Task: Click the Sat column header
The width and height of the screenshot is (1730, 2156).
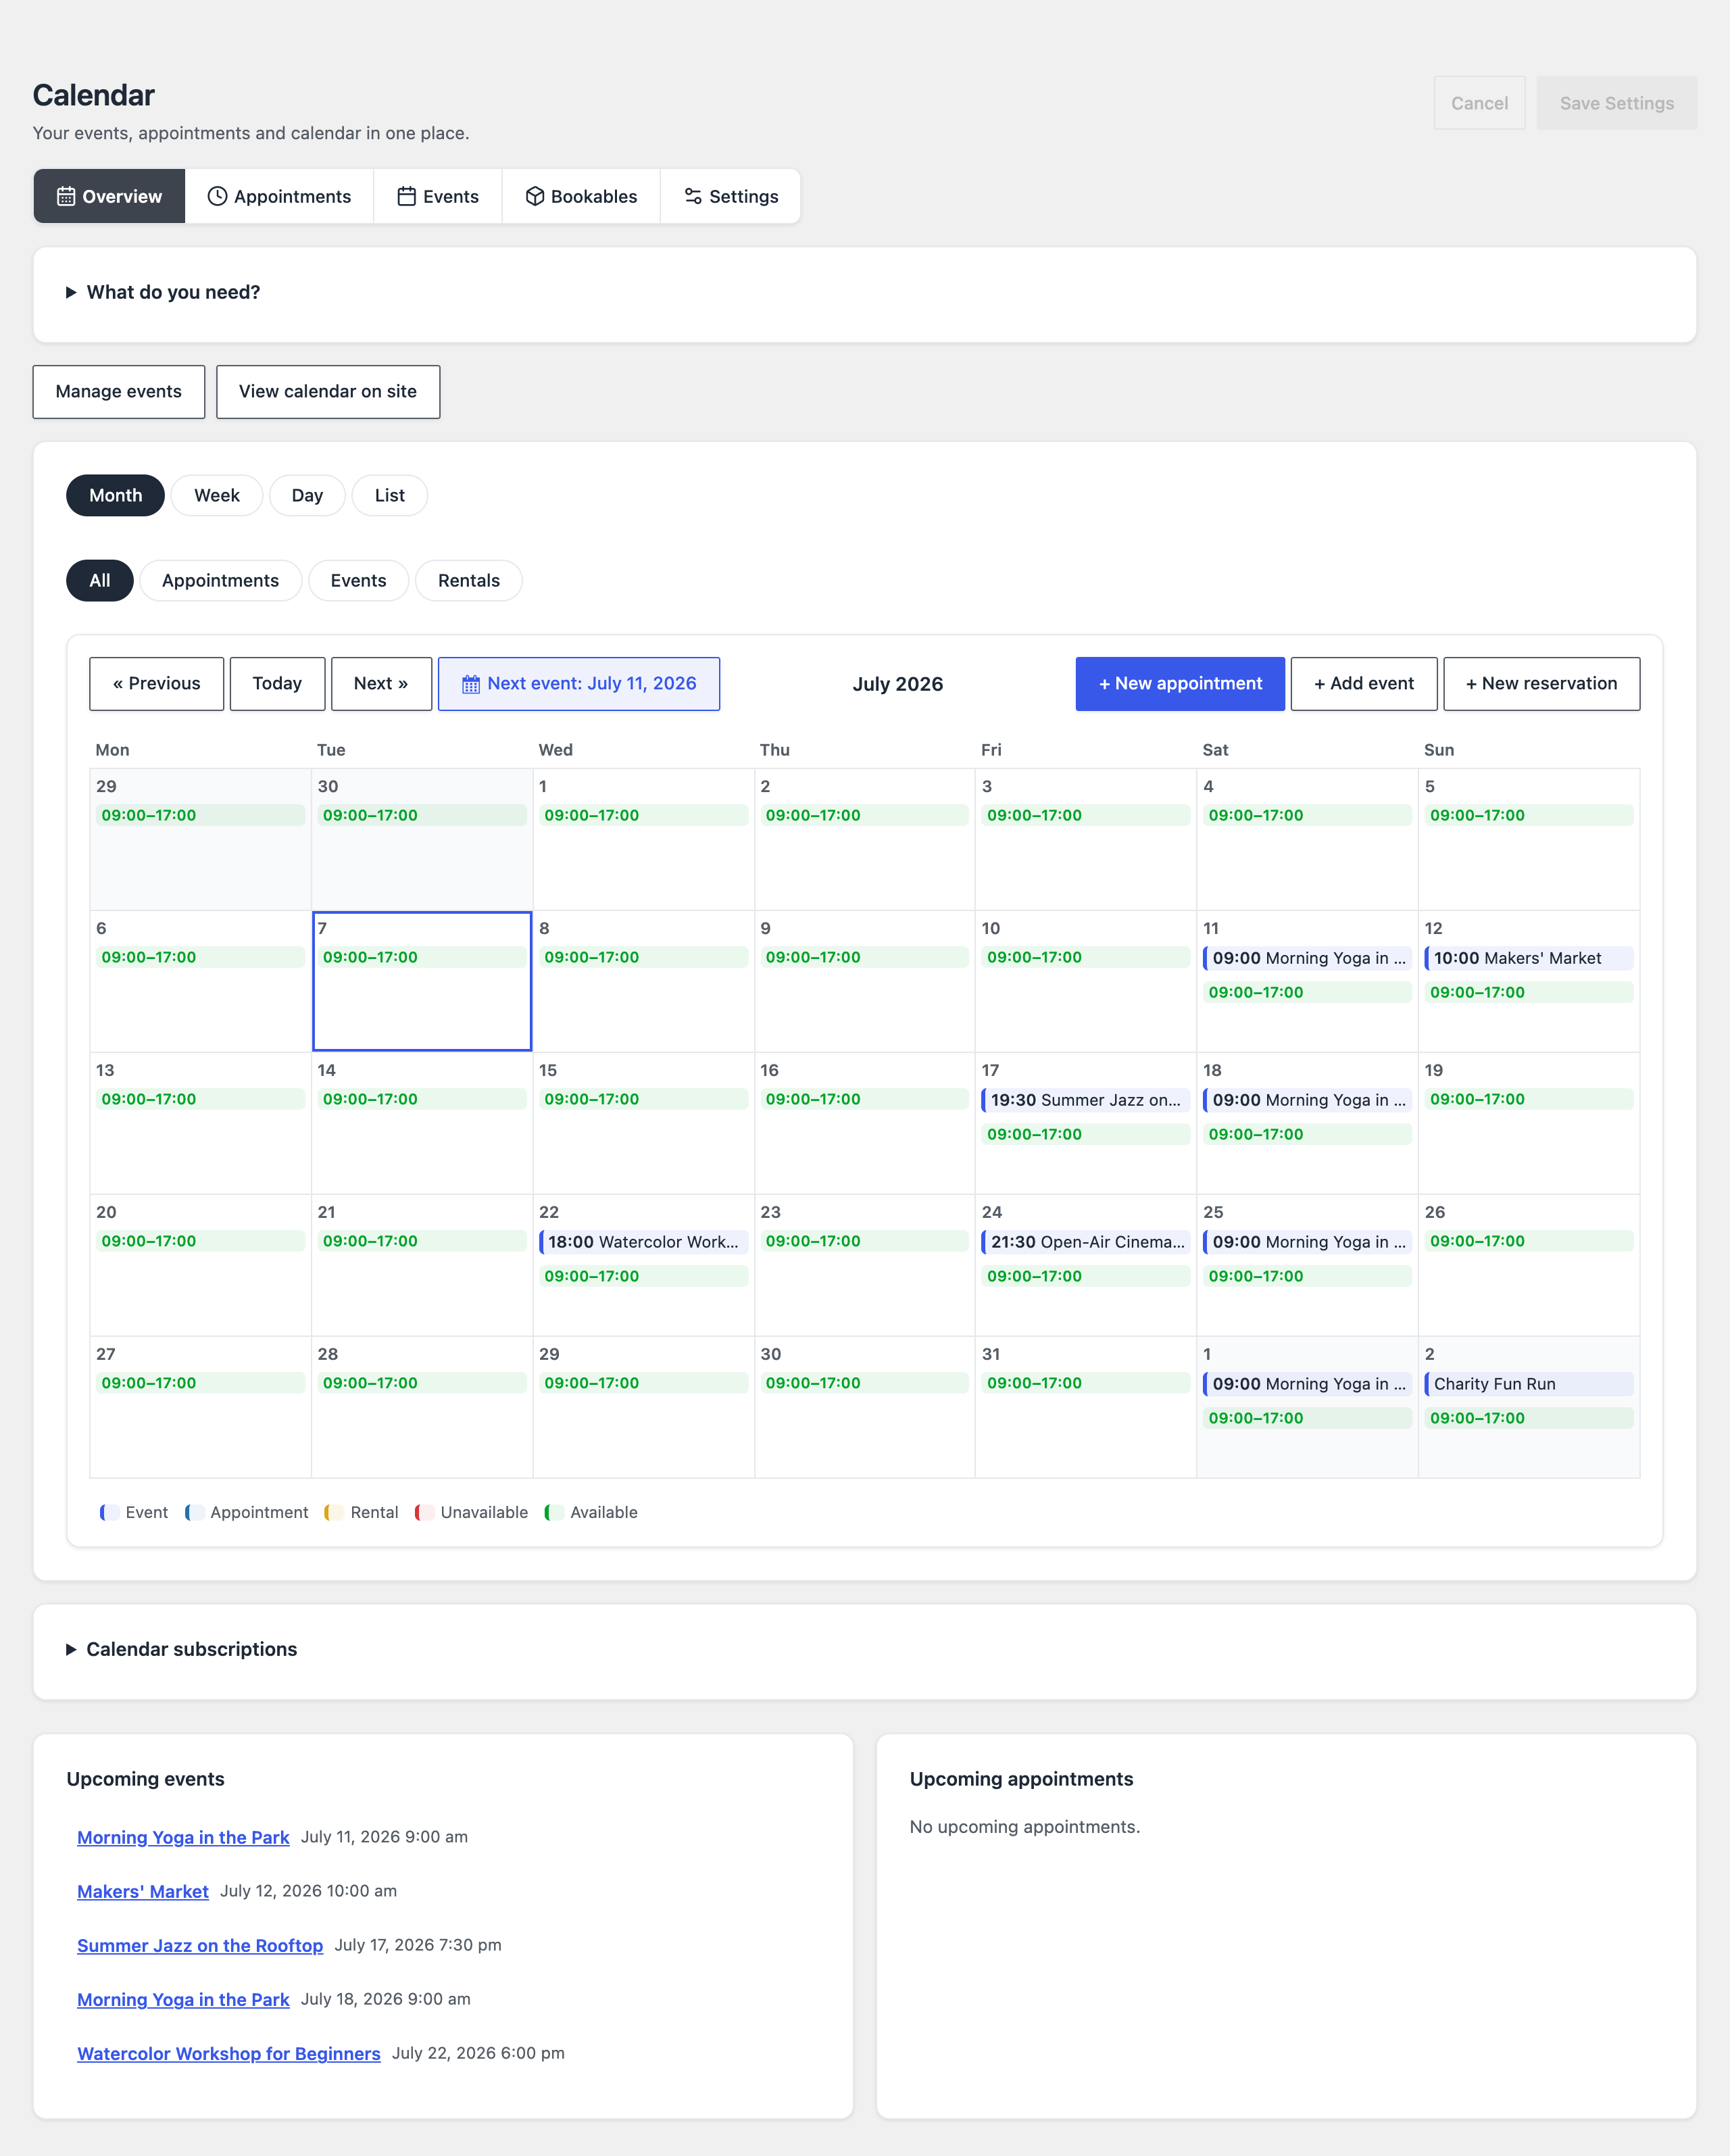Action: pos(1215,750)
